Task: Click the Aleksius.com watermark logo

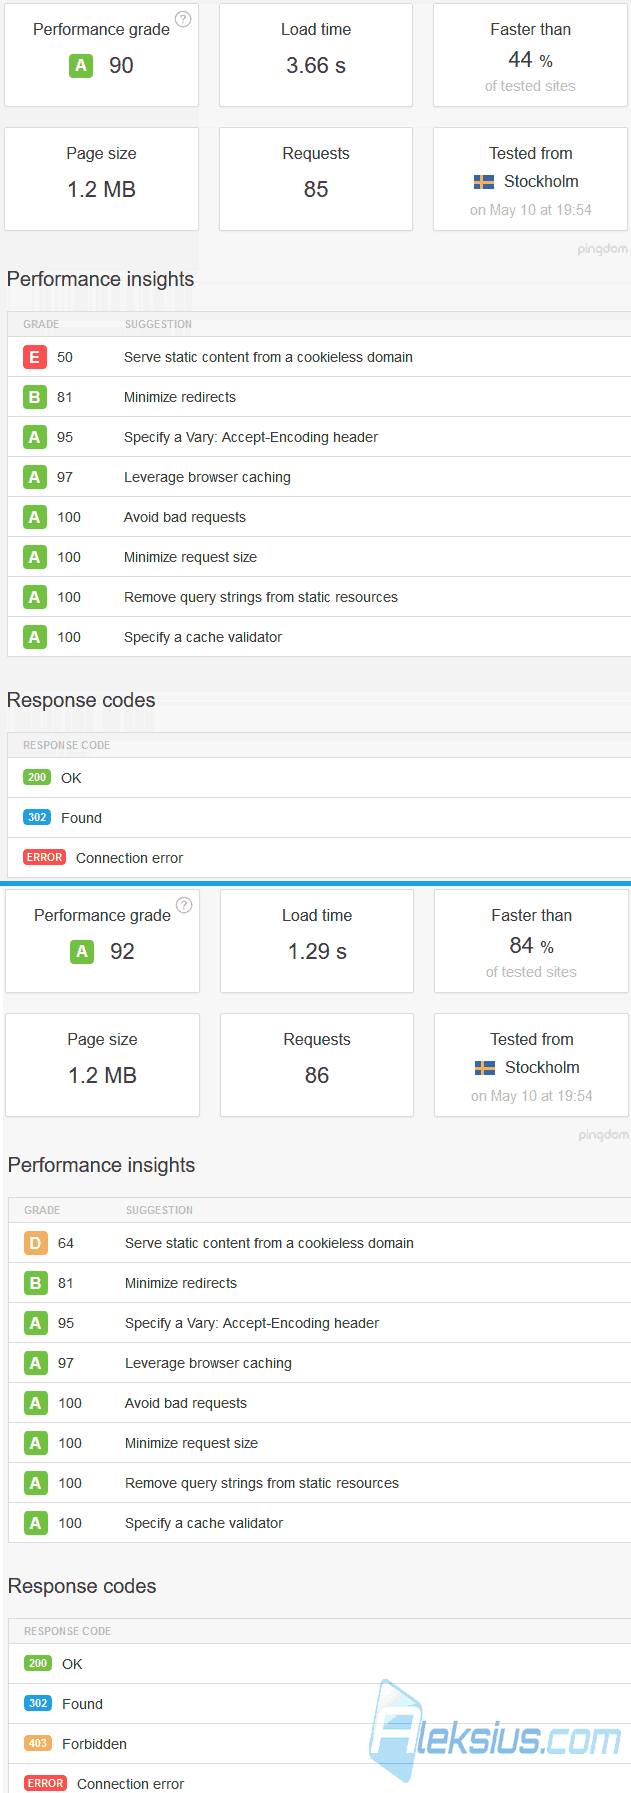Action: (496, 1731)
